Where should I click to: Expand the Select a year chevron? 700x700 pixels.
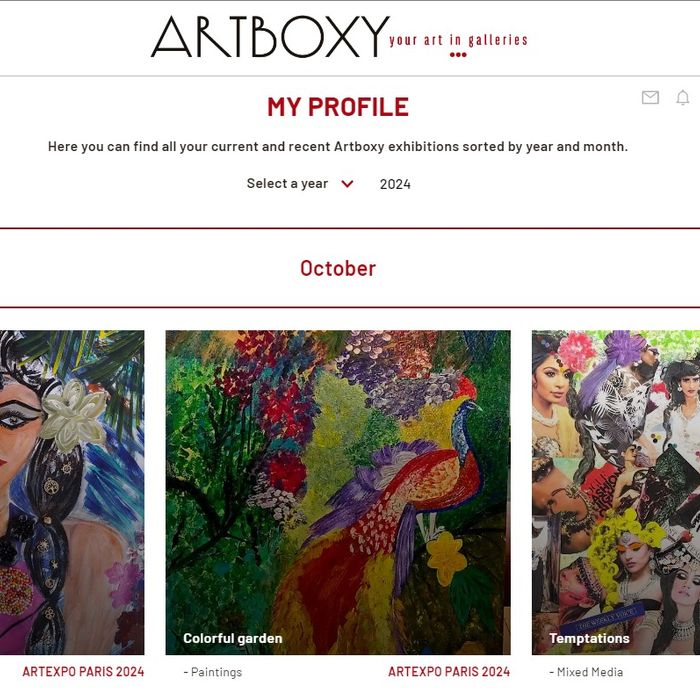click(x=347, y=184)
